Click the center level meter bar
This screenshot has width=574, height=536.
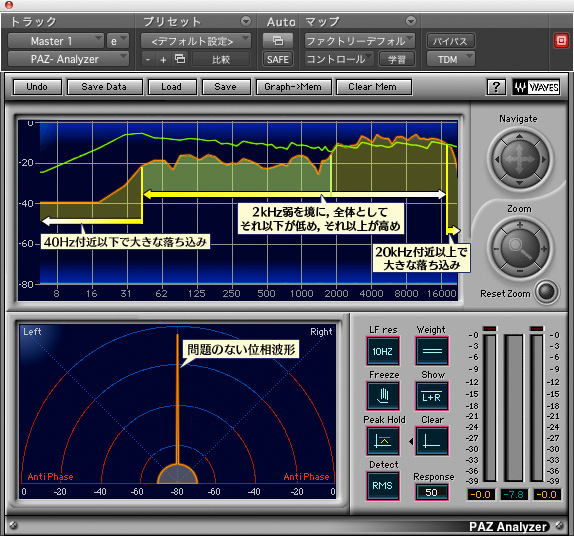coord(513,408)
